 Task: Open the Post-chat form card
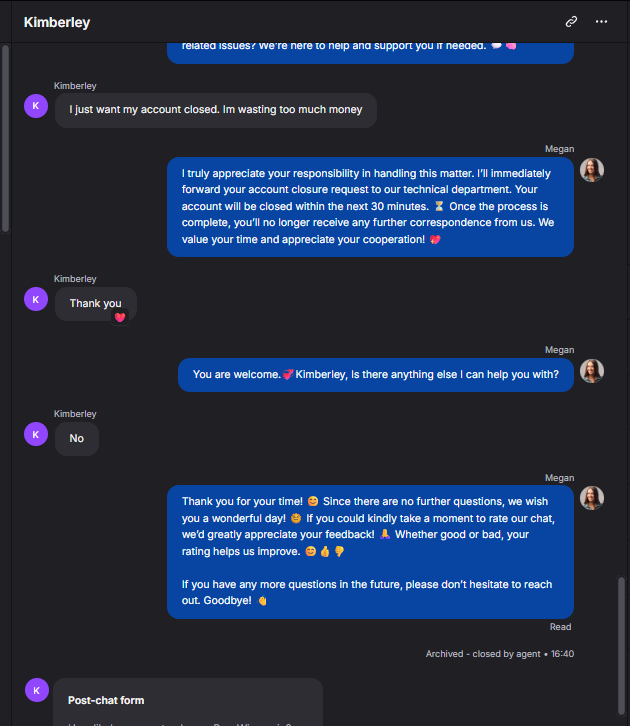188,702
